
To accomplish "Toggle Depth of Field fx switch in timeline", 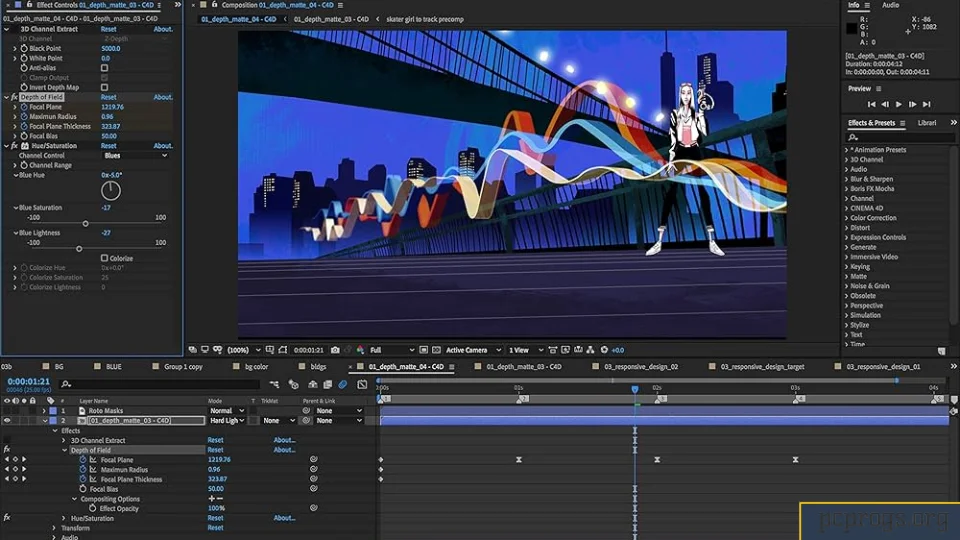I will tap(7, 450).
